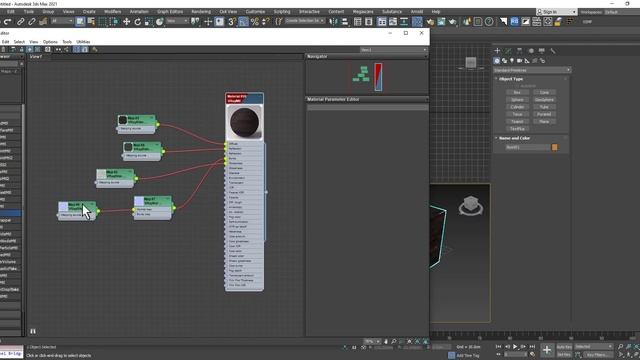Image resolution: width=640 pixels, height=360 pixels.
Task: Open the Options menu in material editor
Action: pos(50,42)
